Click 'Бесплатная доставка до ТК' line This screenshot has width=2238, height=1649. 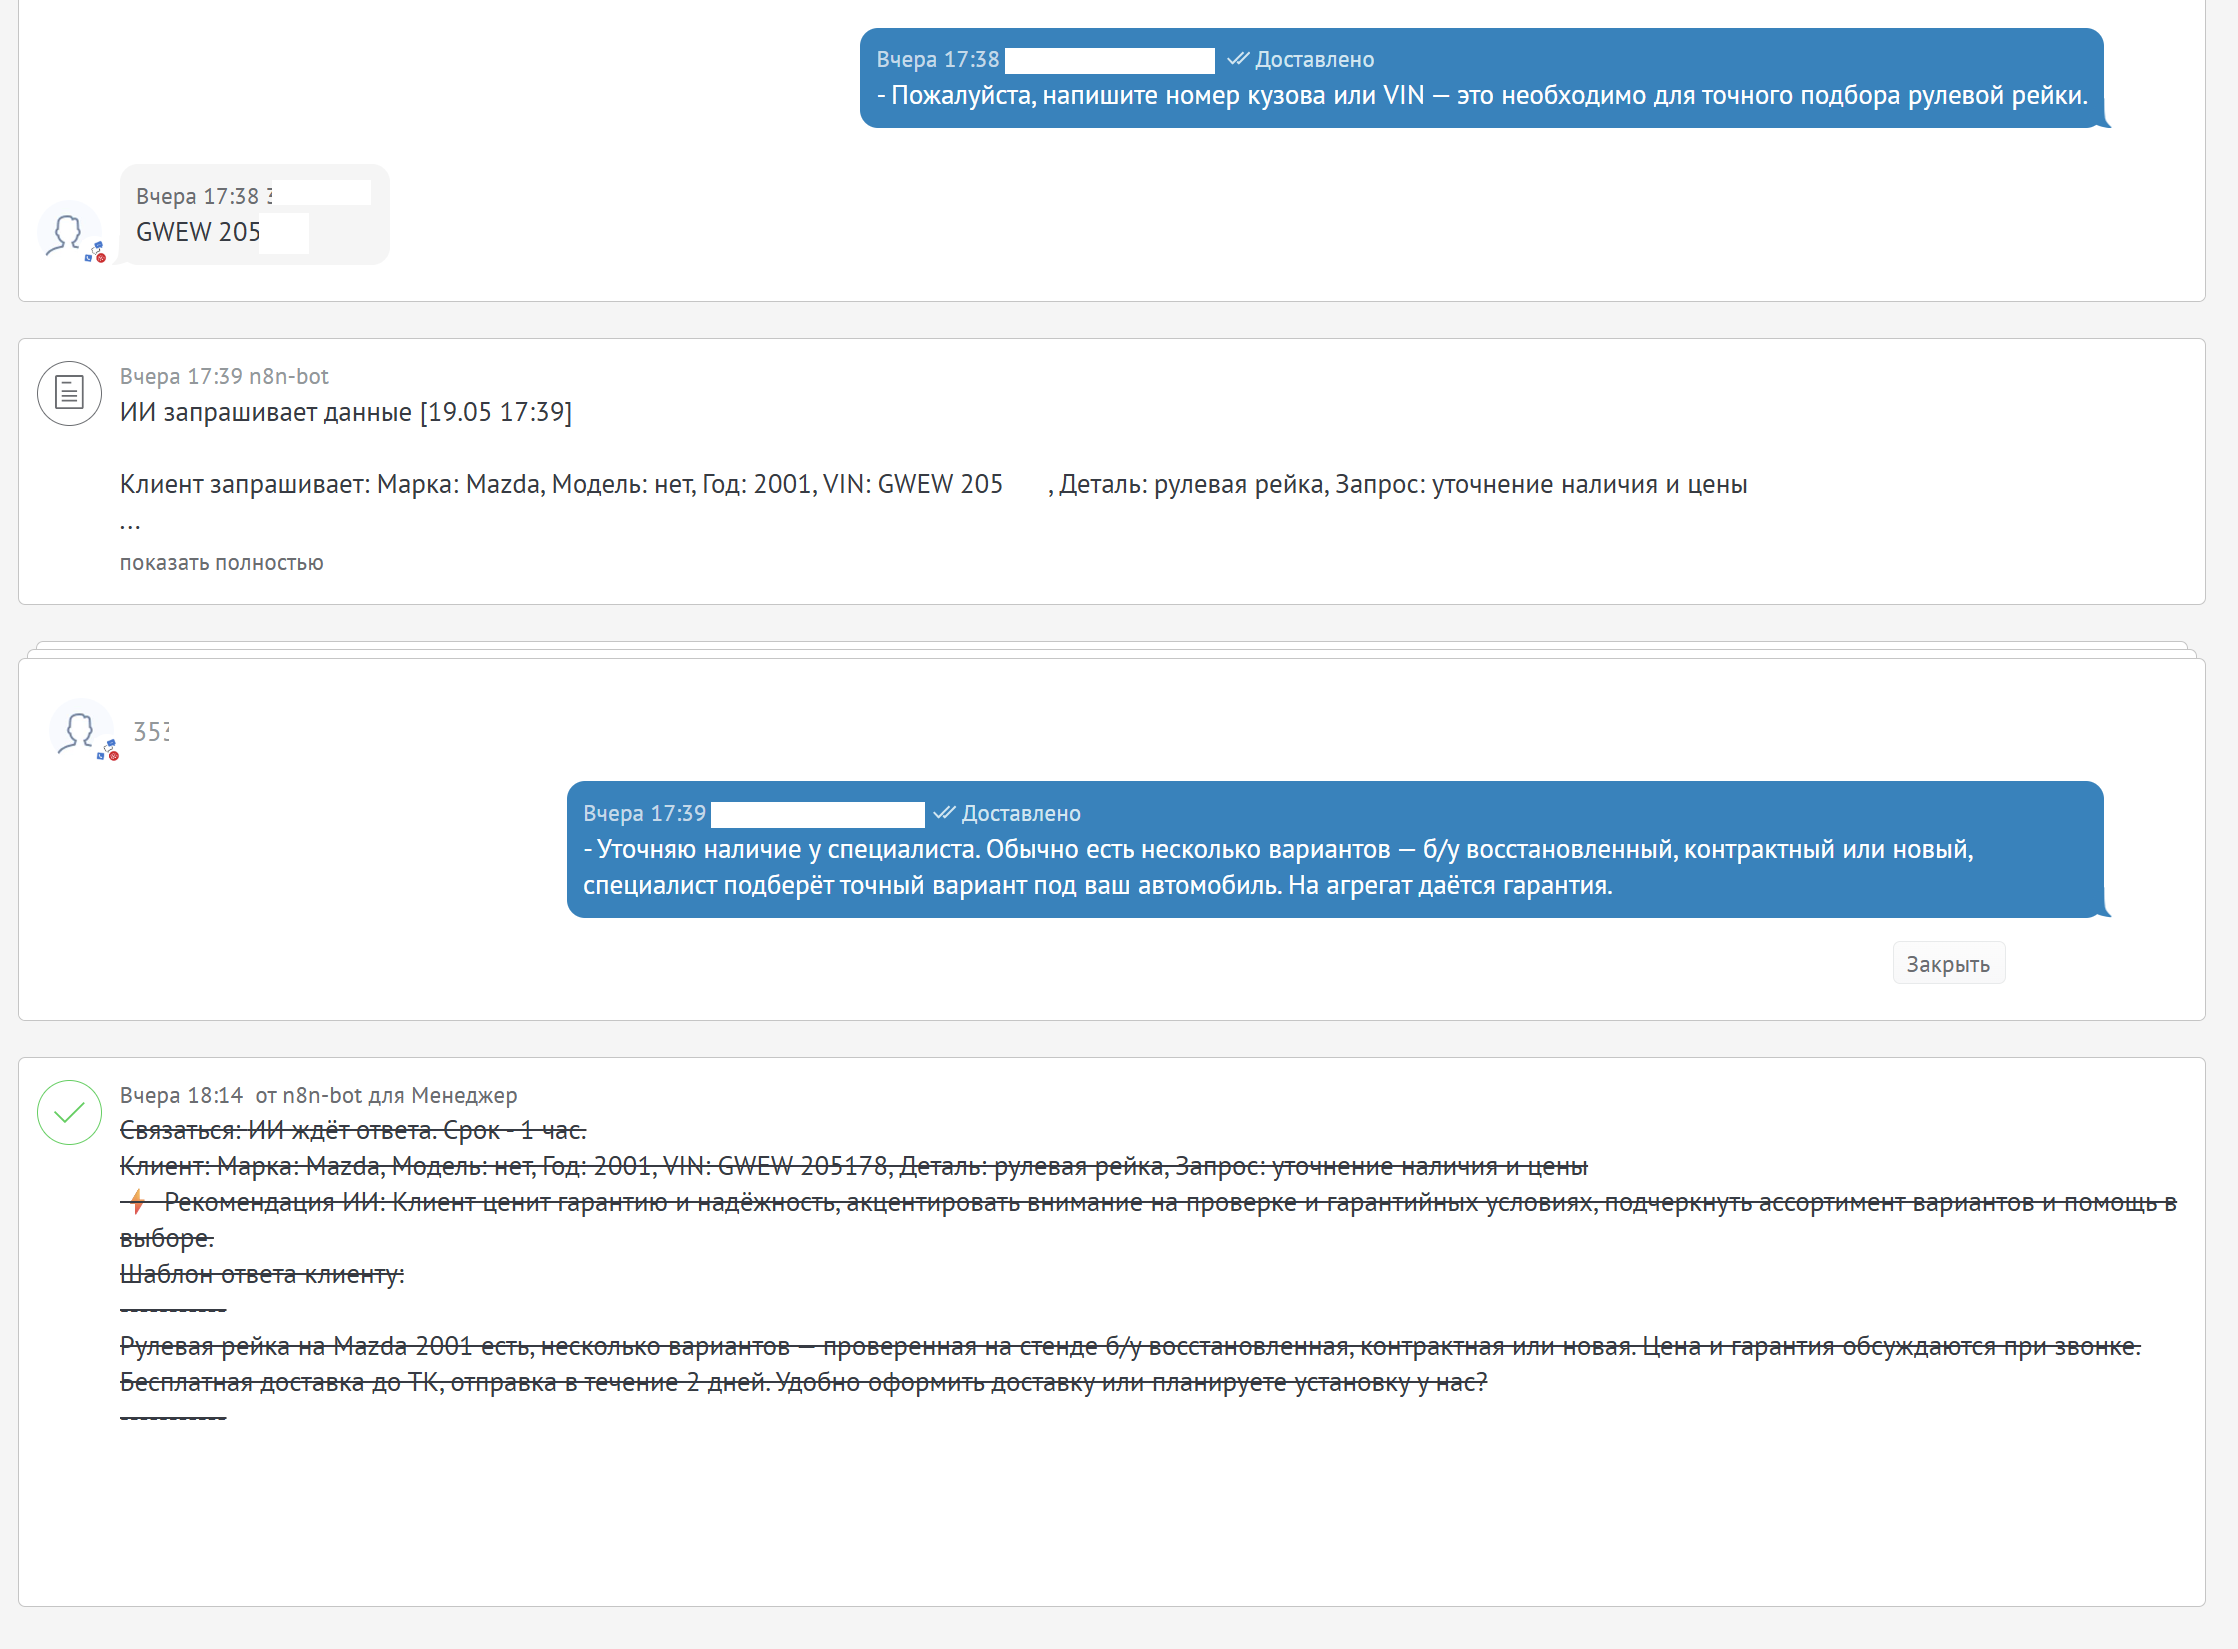tap(804, 1382)
